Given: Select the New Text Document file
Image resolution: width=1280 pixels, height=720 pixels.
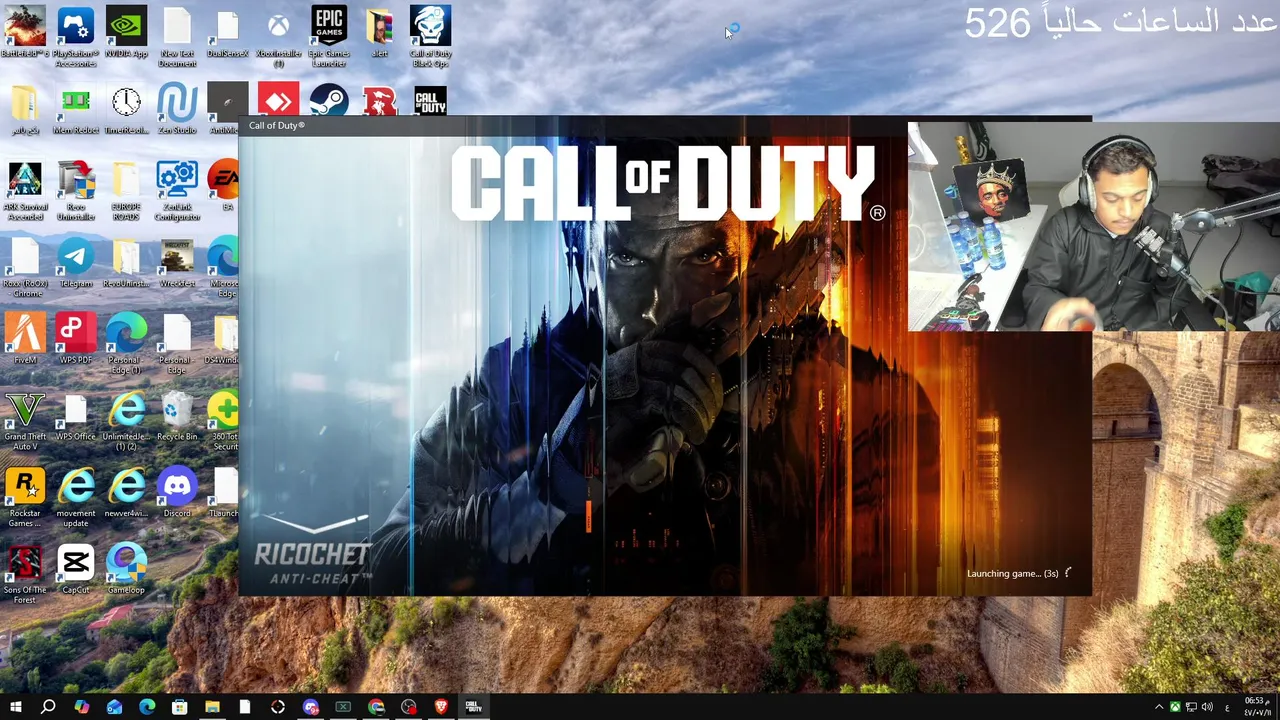Looking at the screenshot, I should (x=177, y=37).
